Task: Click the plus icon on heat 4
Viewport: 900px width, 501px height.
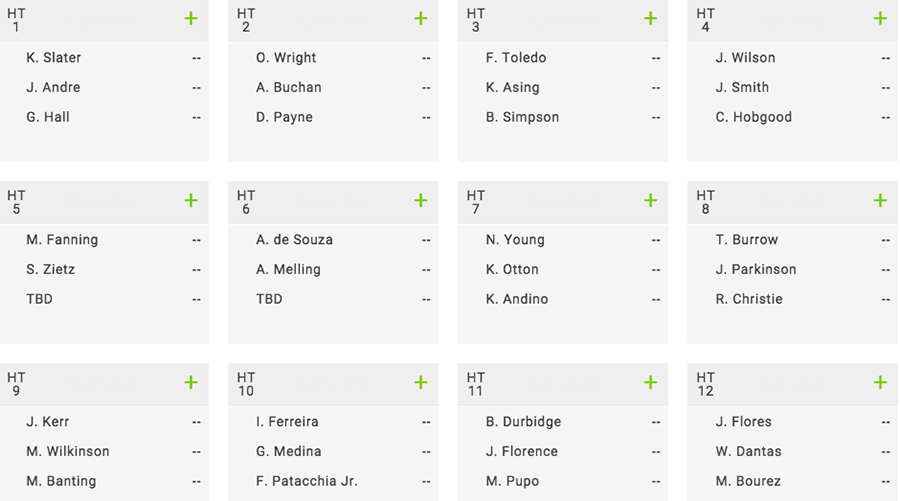Action: pyautogui.click(x=880, y=19)
